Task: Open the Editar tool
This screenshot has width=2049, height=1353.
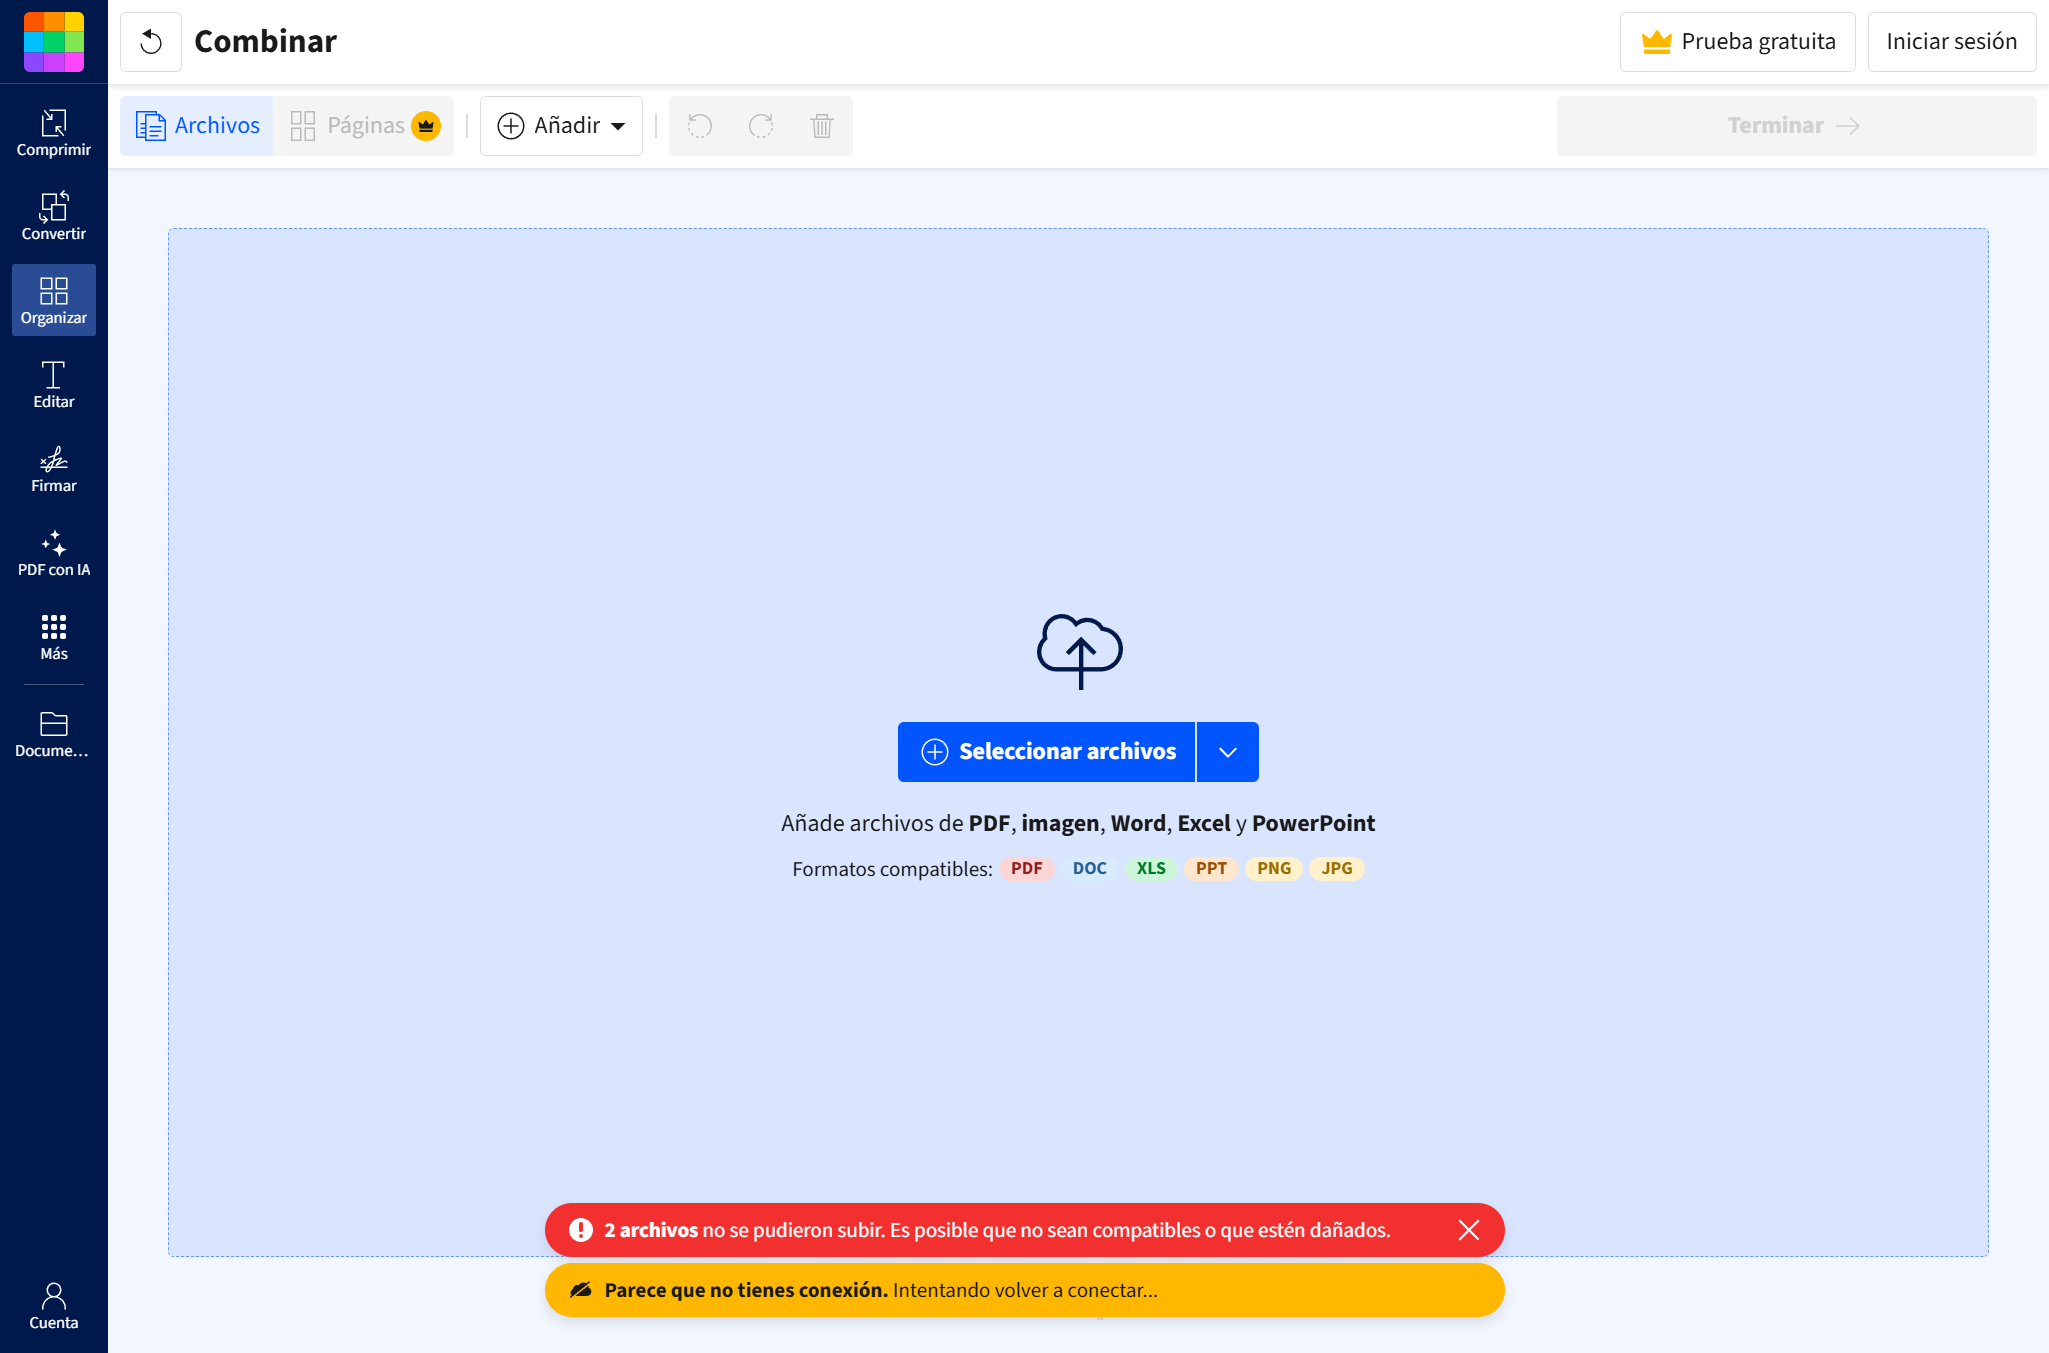Action: (54, 385)
